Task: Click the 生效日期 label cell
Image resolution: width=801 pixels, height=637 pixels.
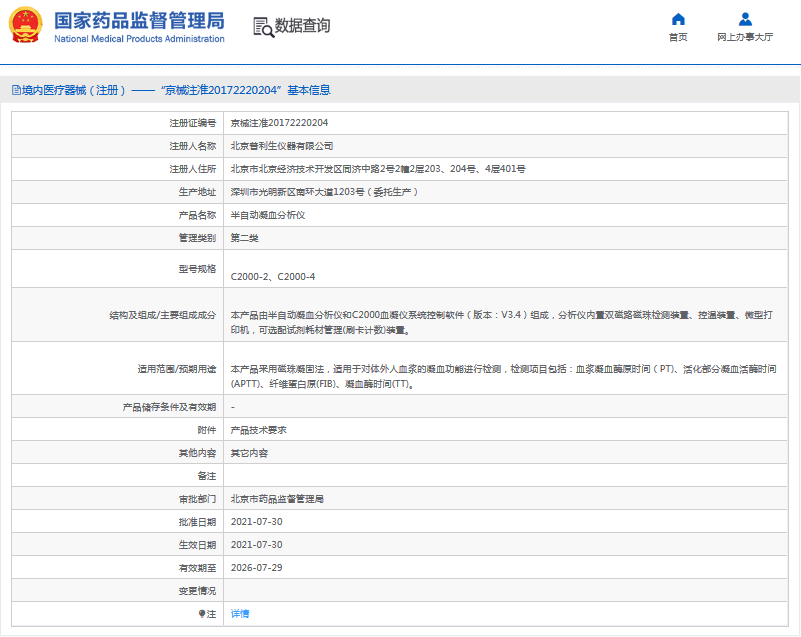Action: pyautogui.click(x=117, y=545)
